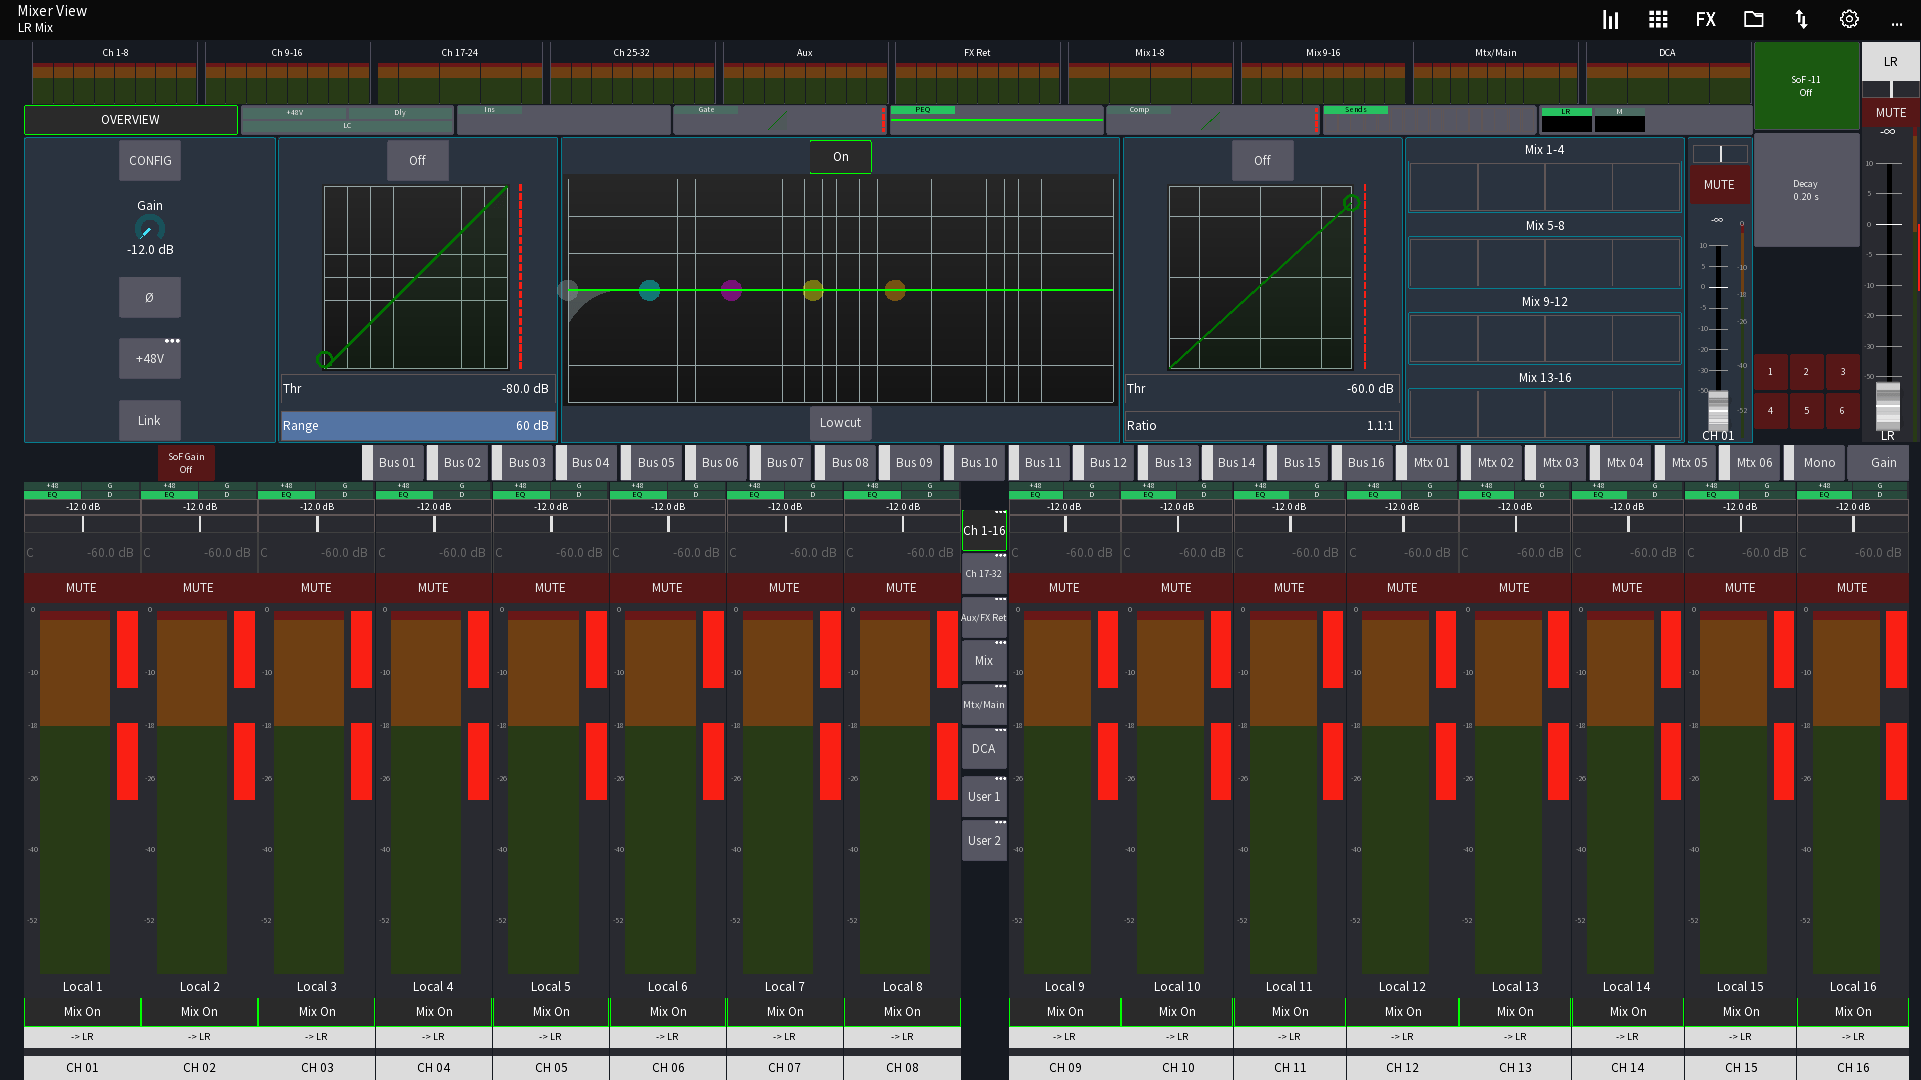Mute channel CH 03

[316, 588]
